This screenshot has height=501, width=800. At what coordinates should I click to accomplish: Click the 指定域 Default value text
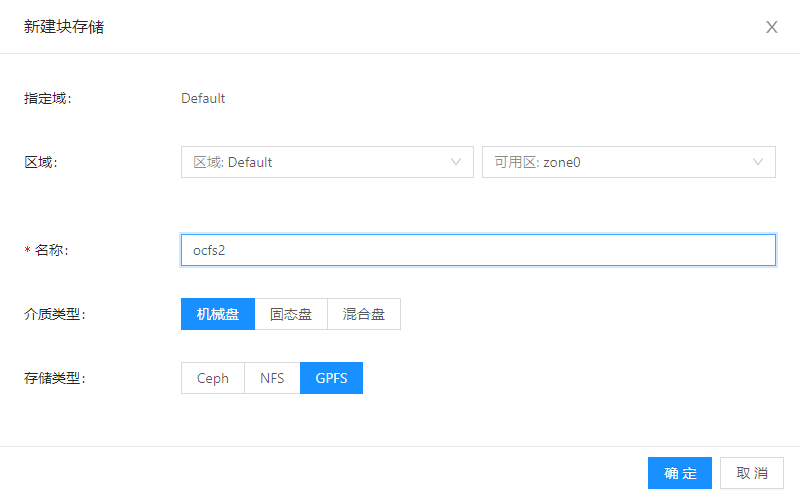[203, 98]
